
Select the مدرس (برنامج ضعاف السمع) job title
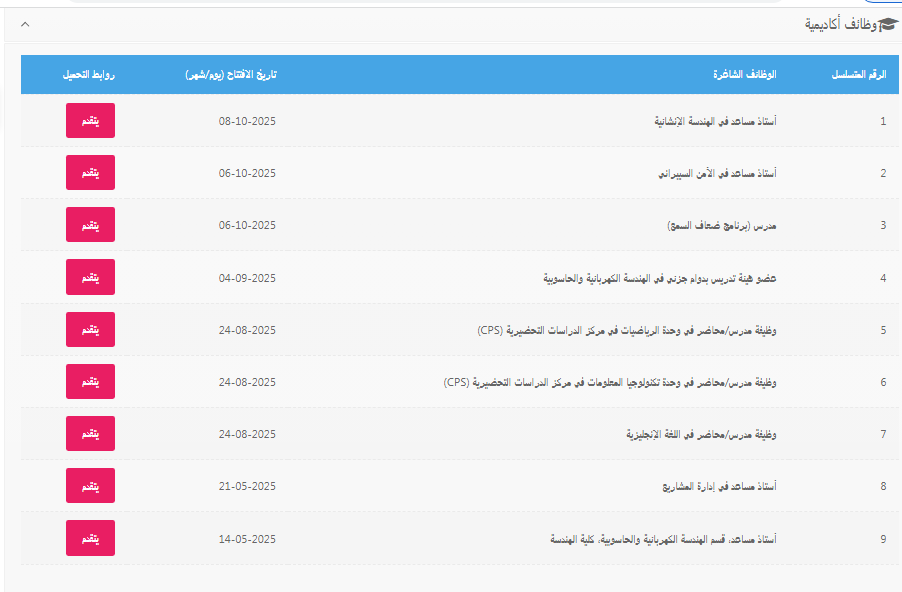(722, 225)
